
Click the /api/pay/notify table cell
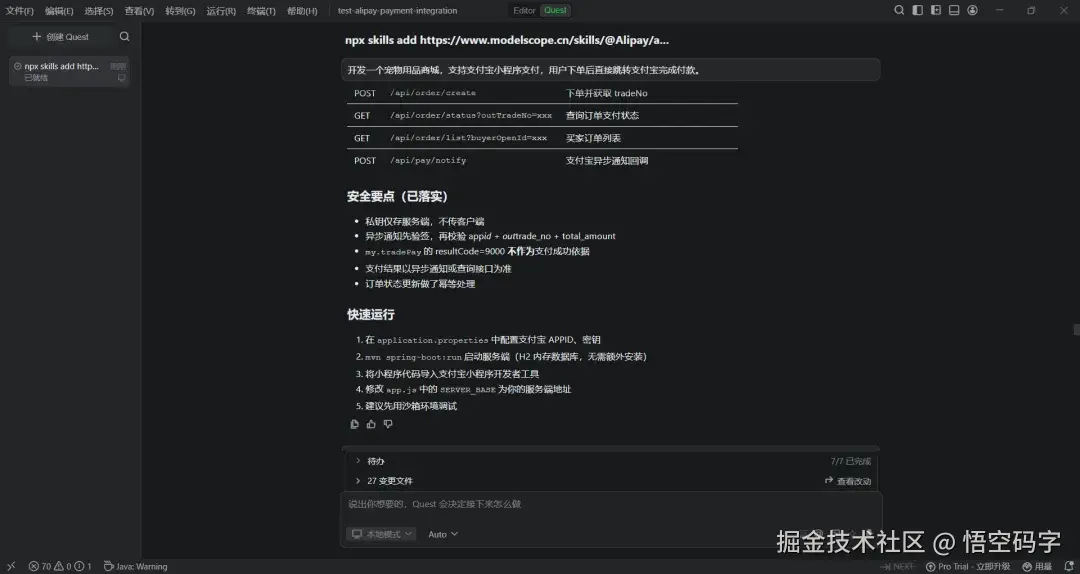tap(428, 161)
